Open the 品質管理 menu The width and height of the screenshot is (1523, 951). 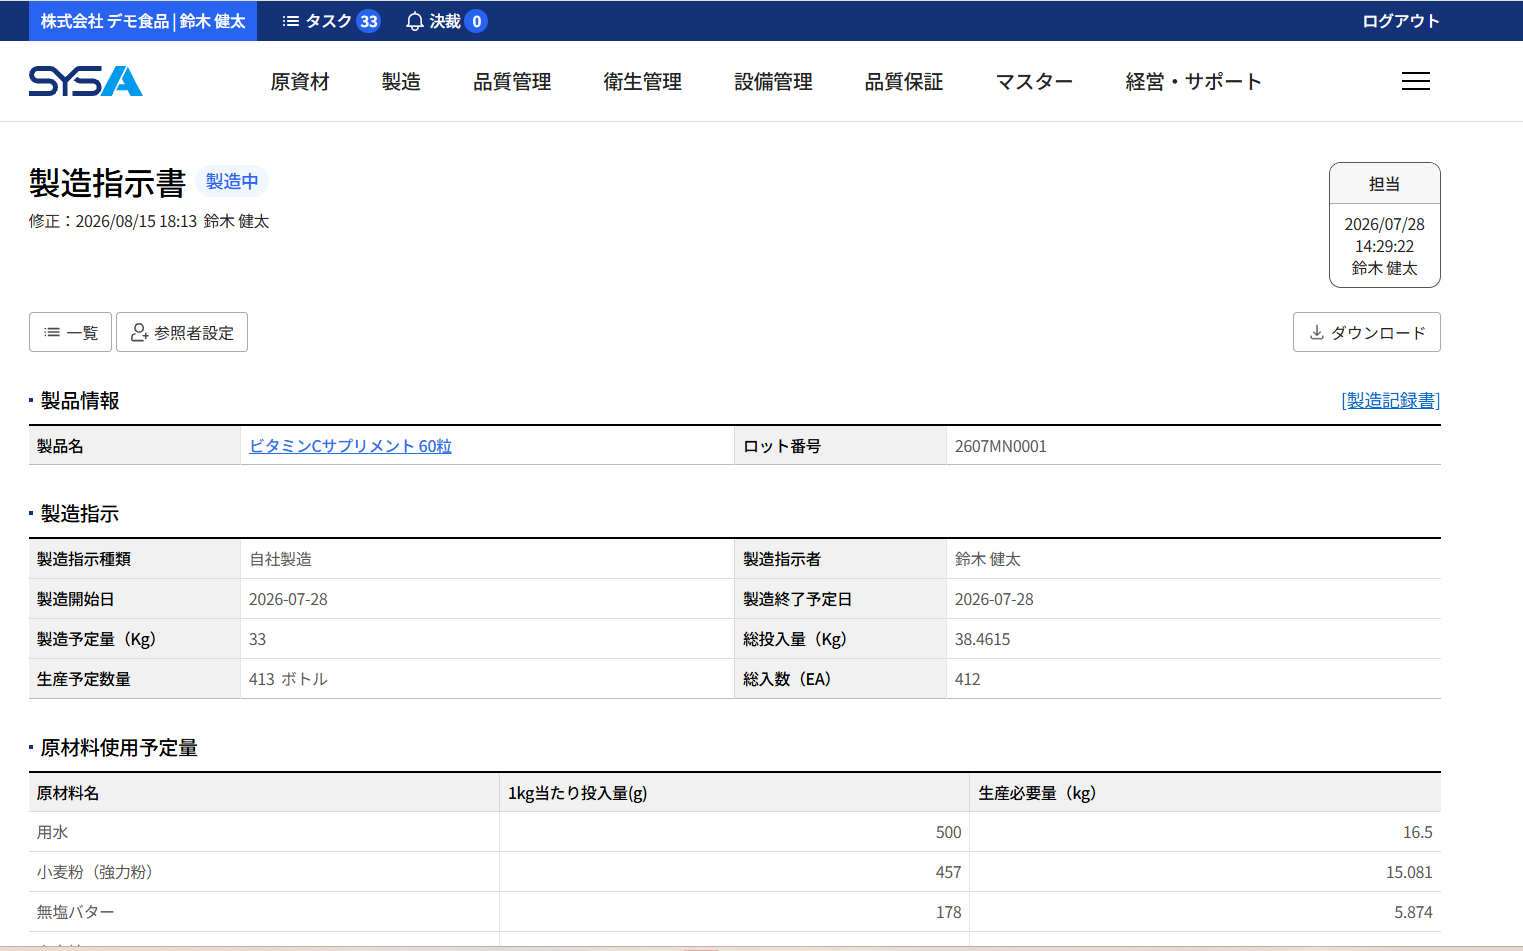(512, 82)
